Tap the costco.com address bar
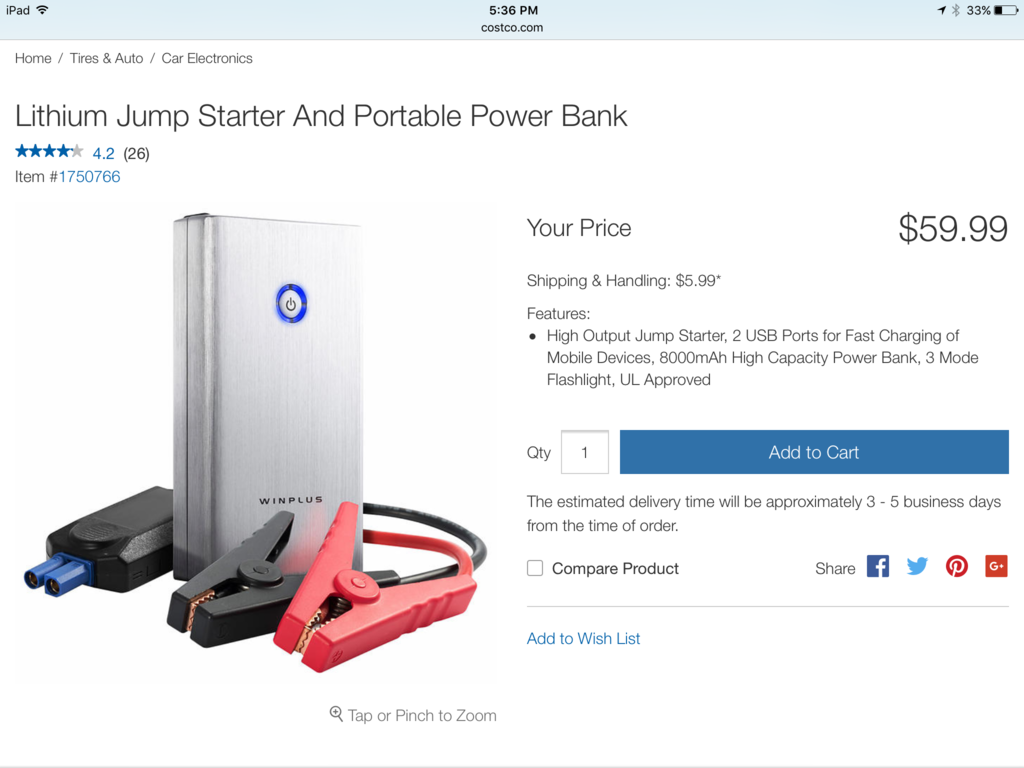The height and width of the screenshot is (768, 1024). click(512, 28)
